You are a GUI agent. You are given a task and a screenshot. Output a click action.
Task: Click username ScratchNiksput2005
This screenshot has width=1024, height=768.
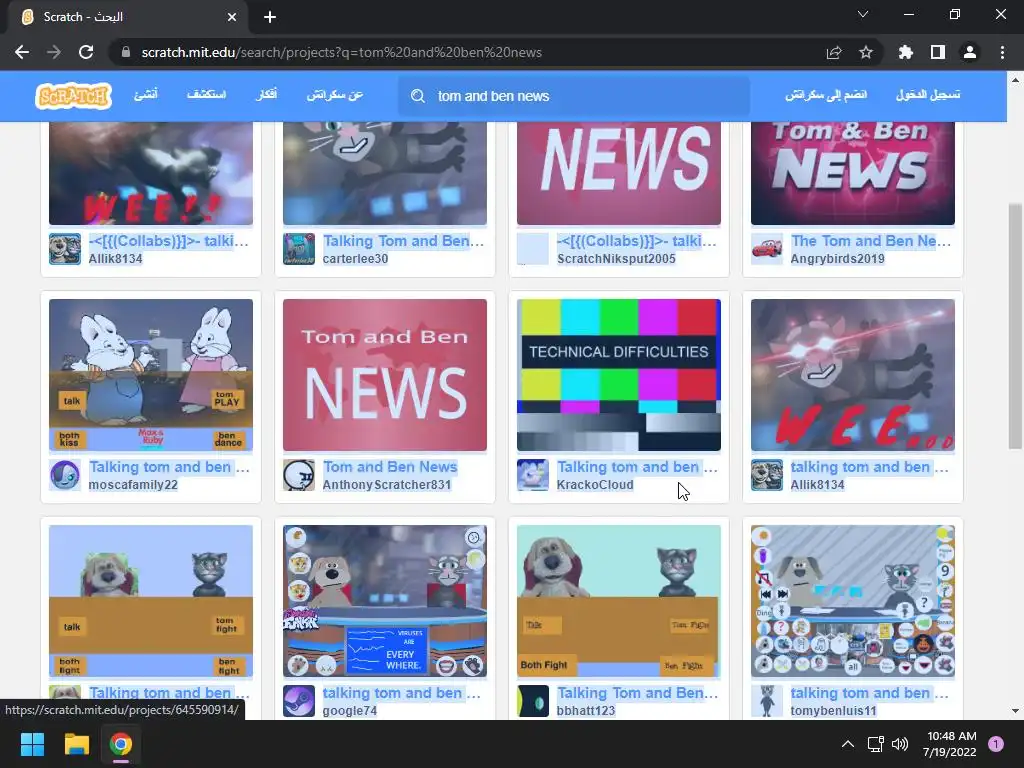click(616, 259)
